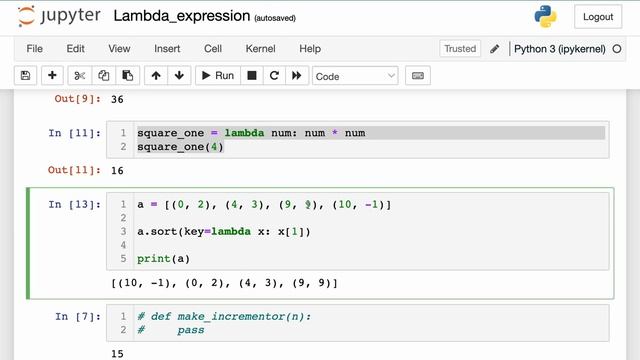Click the sorted list output text
This screenshot has height=360, width=640.
224,283
